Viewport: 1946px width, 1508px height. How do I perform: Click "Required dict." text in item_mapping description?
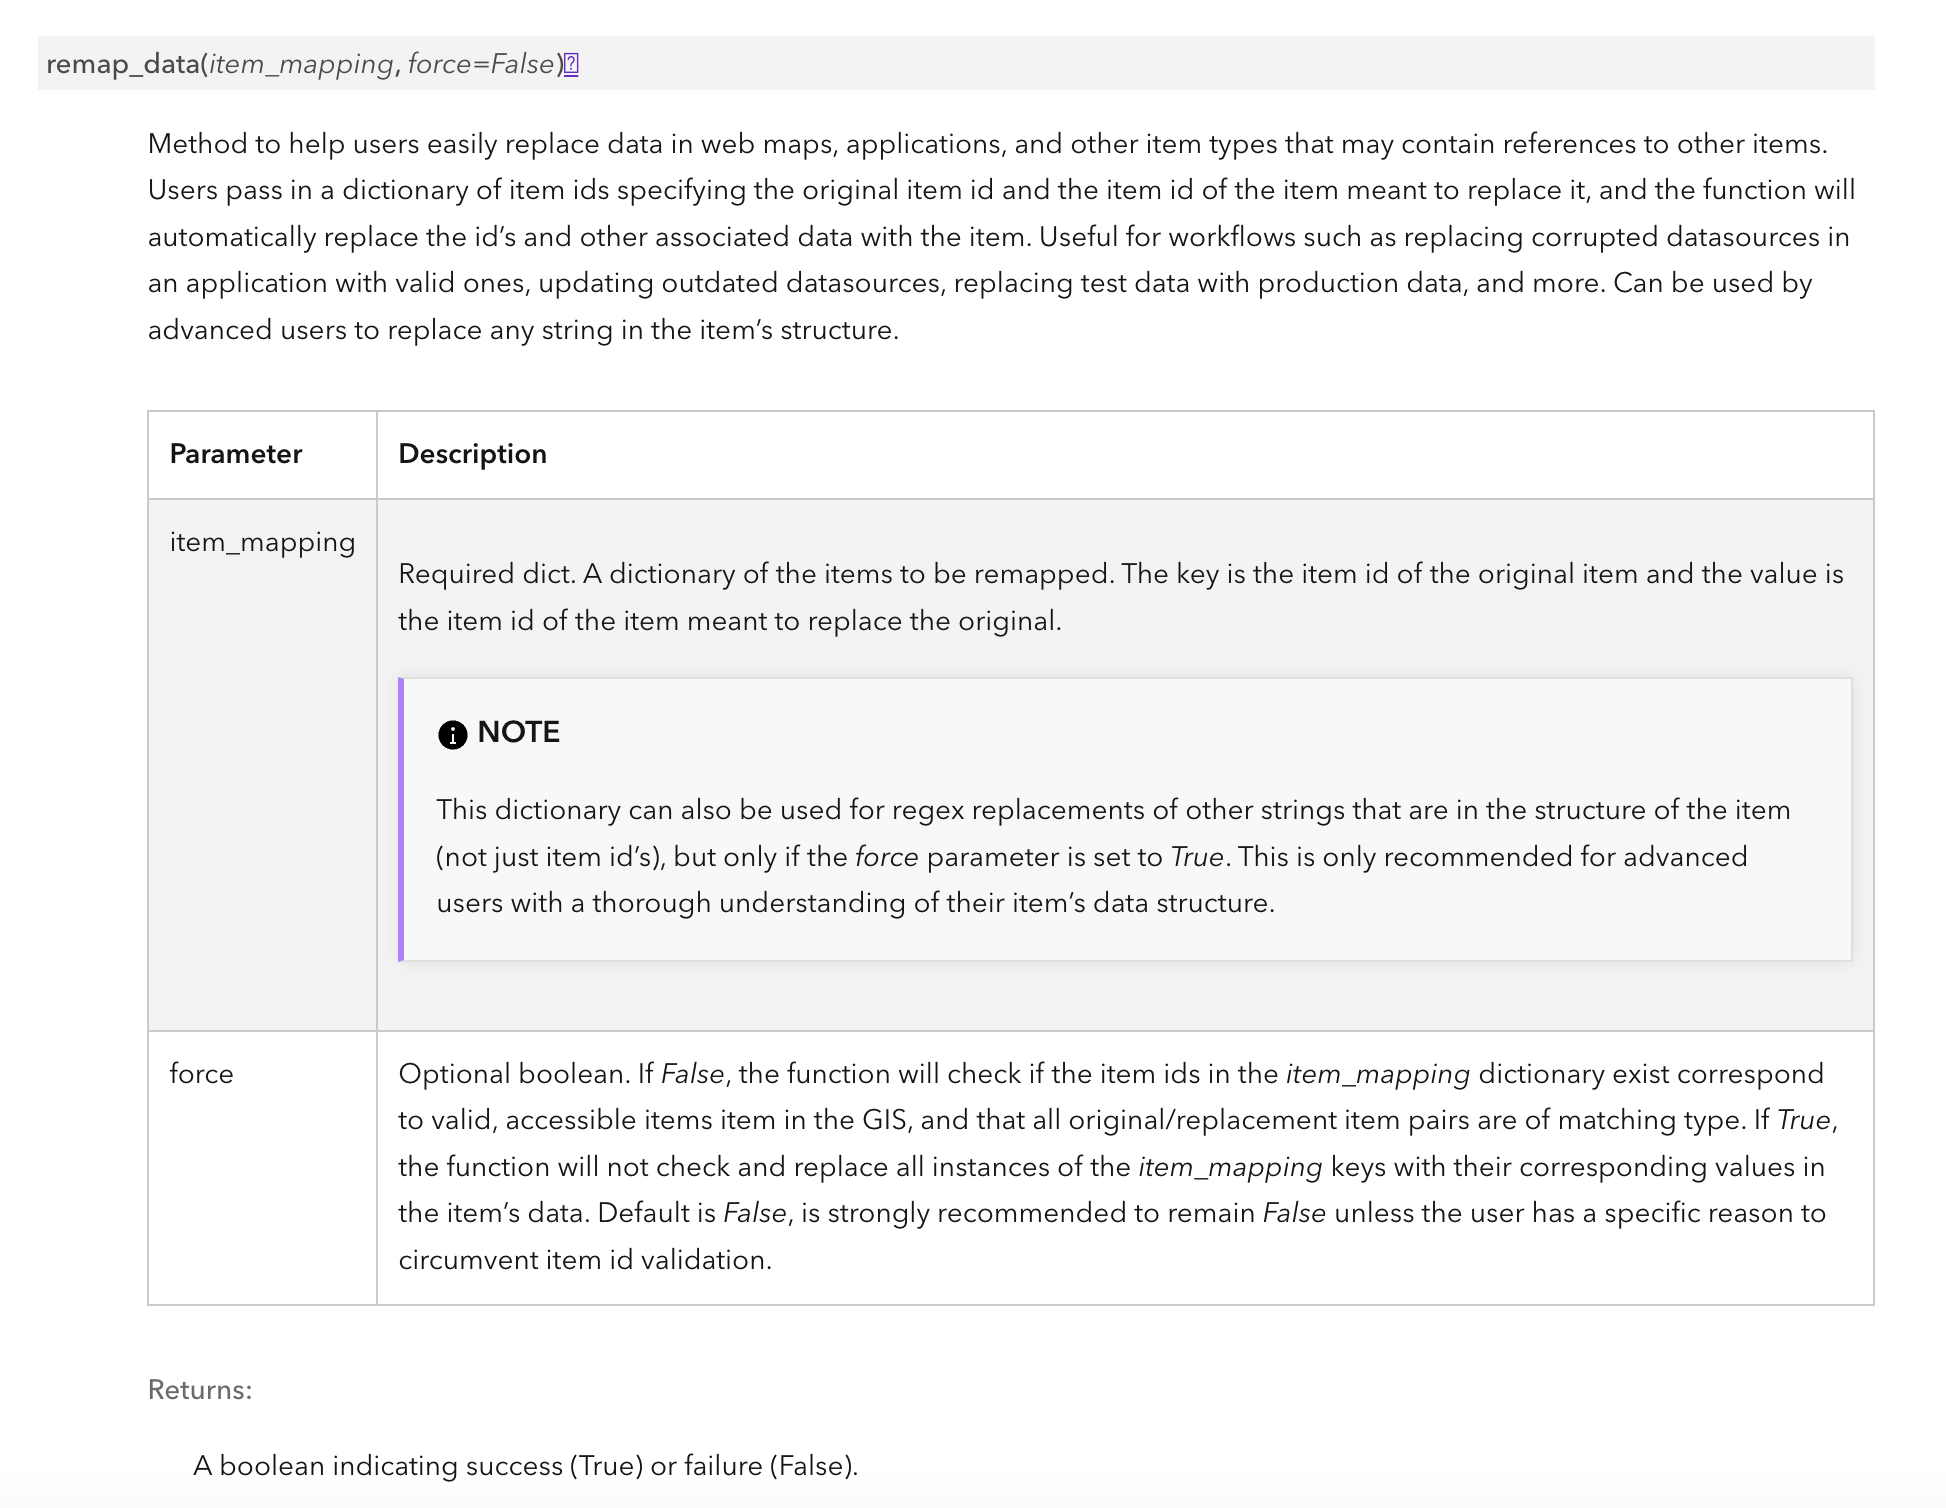click(486, 574)
